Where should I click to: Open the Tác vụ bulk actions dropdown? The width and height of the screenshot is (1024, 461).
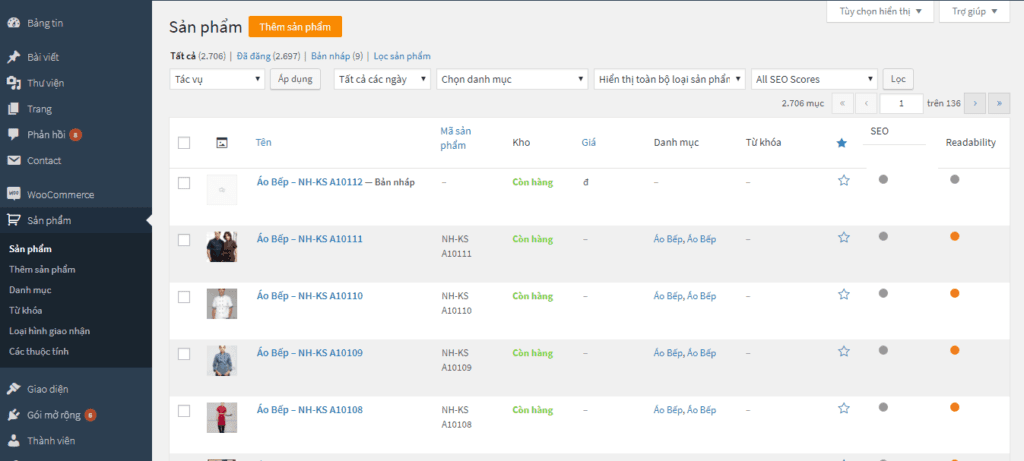pos(217,79)
